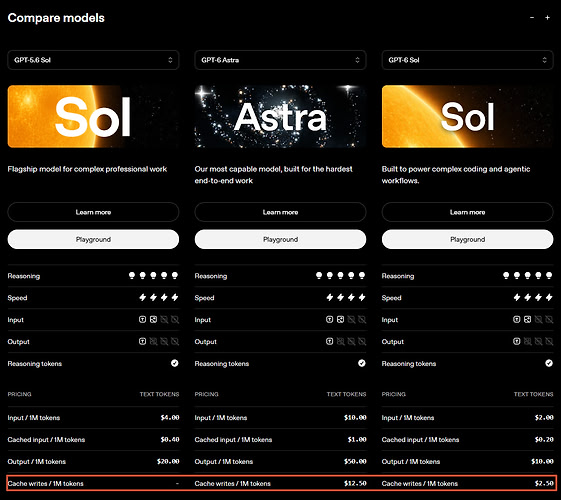Open the GPT-5.6 Sol model dropdown

click(x=93, y=60)
